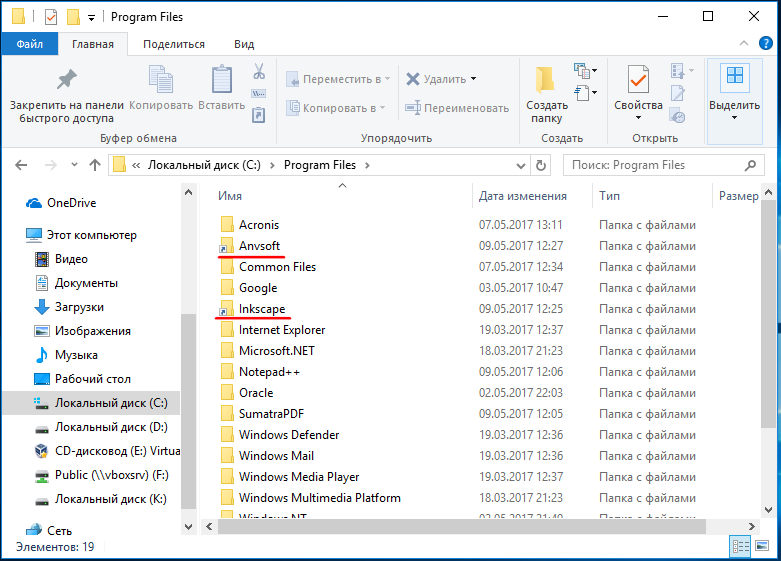
Task: Click the Pin to Quick Access icon
Action: [66, 80]
